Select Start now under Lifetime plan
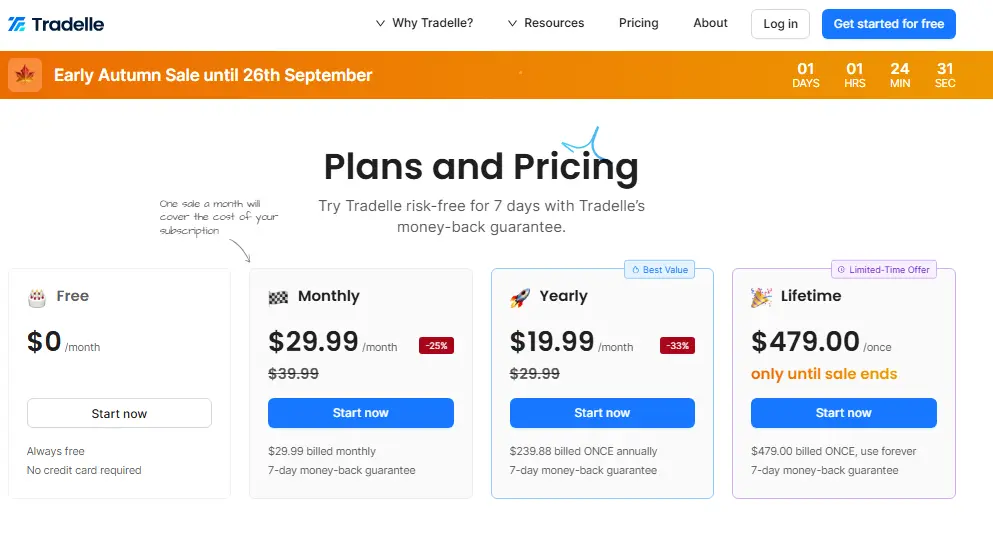The width and height of the screenshot is (993, 541). coord(843,413)
